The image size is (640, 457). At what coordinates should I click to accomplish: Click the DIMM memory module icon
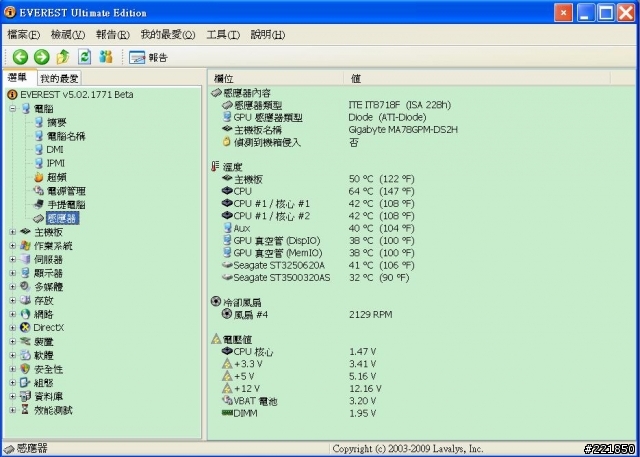pyautogui.click(x=227, y=413)
